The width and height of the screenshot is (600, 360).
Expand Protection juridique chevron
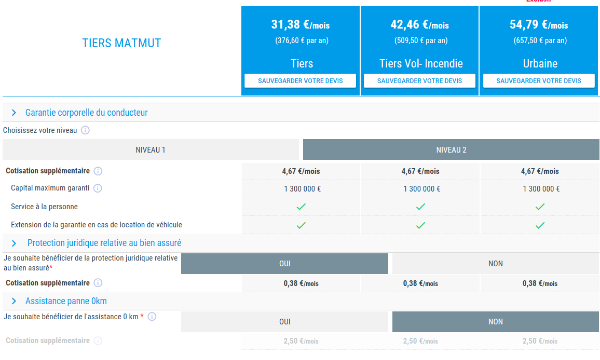[14, 243]
